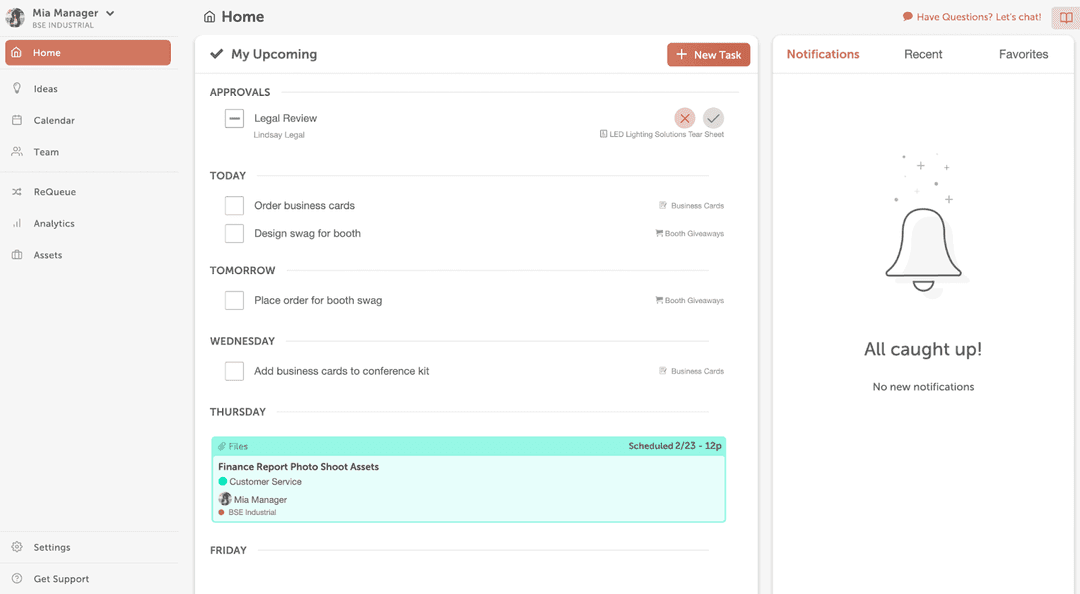
Task: Open the Finance Report Photo Shoot Assets card
Action: click(x=298, y=466)
